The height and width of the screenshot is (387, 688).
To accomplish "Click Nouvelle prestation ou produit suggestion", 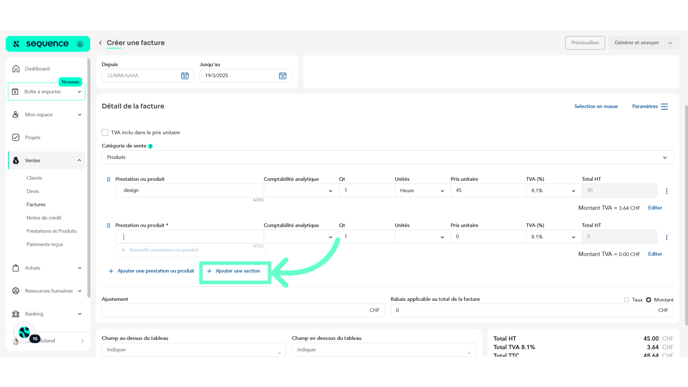I will 160,250.
